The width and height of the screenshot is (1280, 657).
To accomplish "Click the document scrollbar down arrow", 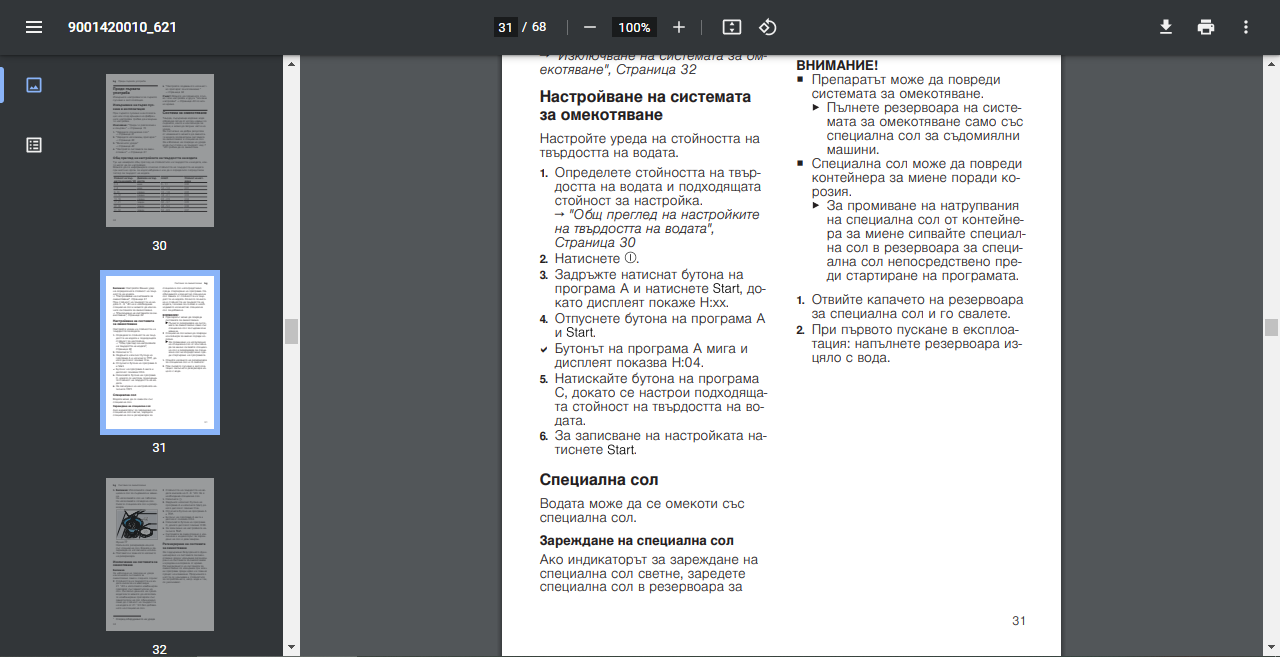I will tap(1271, 649).
